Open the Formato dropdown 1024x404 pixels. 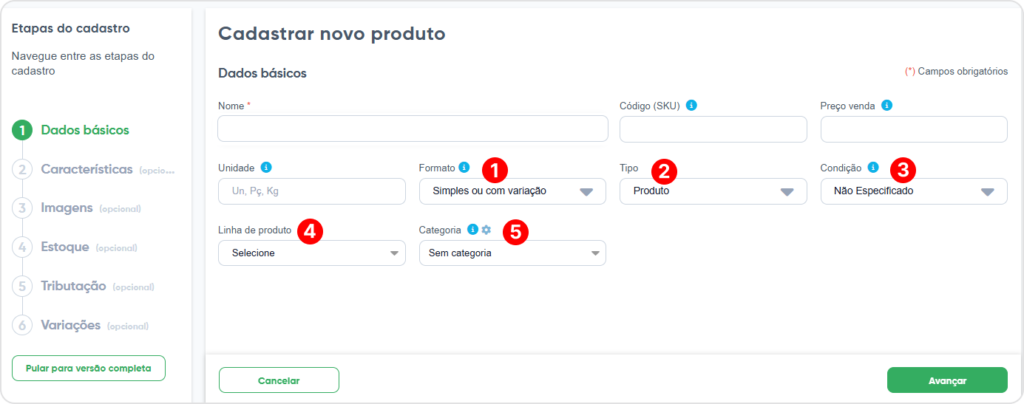pos(512,191)
